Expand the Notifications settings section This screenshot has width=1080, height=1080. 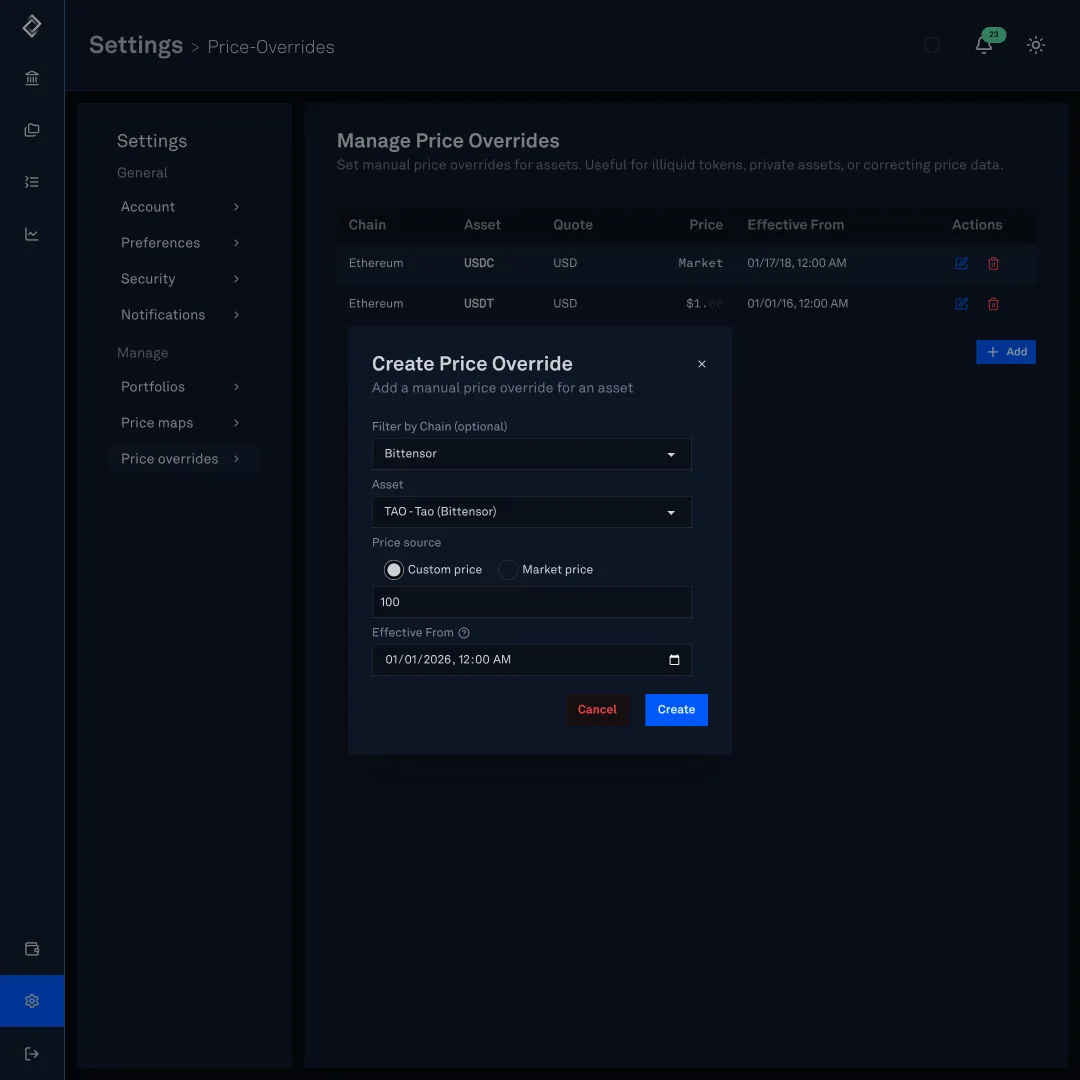(162, 314)
